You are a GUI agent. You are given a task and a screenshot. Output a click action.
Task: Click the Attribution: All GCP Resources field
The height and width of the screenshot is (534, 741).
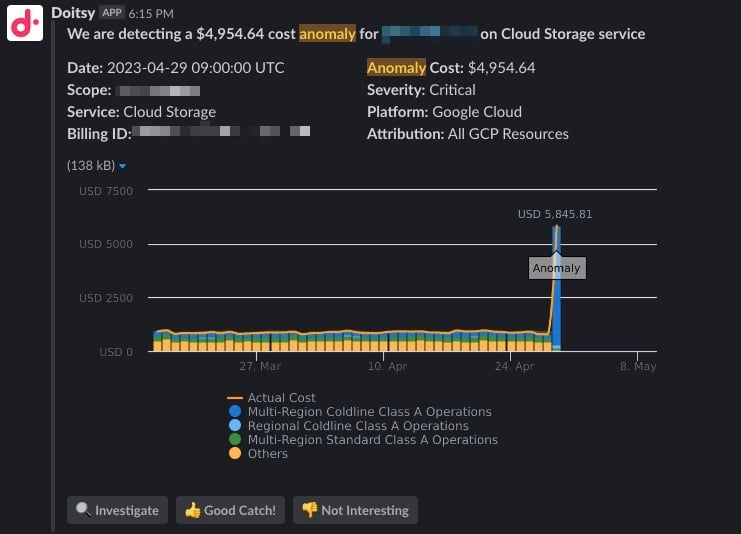pyautogui.click(x=468, y=134)
